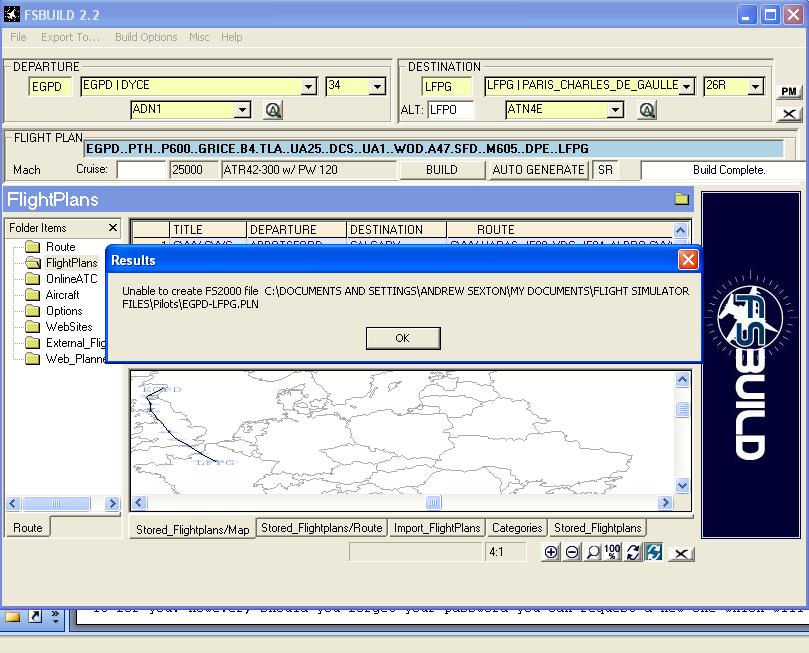The image size is (809, 653).
Task: Open the Aircraft folder
Action: 53,295
